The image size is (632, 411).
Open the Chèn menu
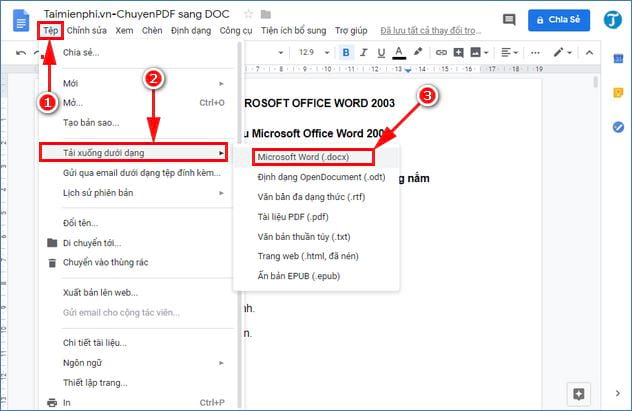pyautogui.click(x=152, y=31)
